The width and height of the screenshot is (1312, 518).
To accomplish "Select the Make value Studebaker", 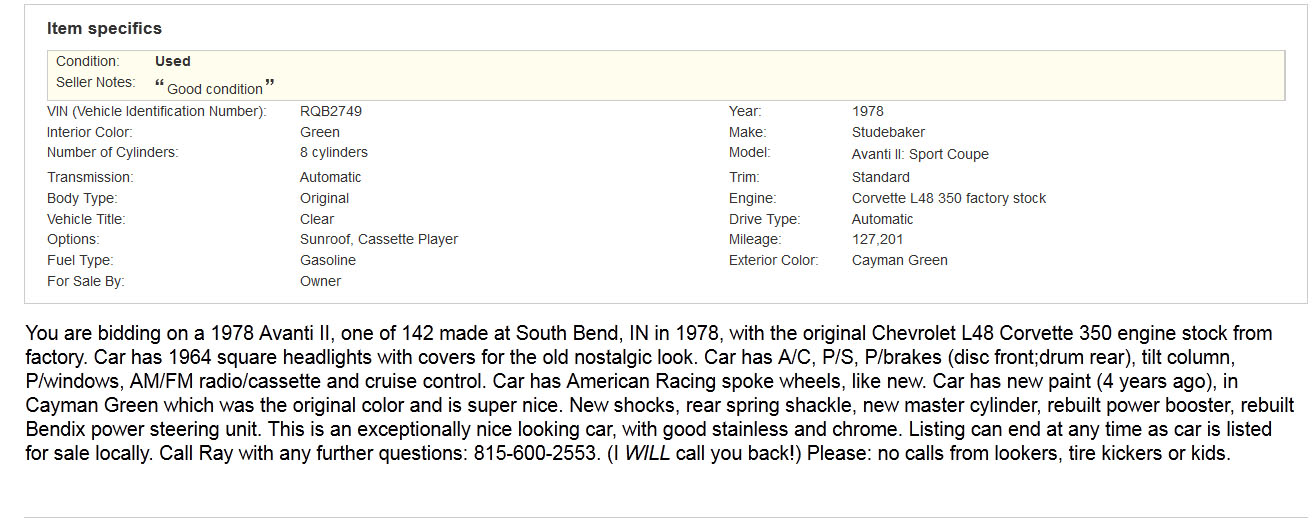I will point(888,132).
